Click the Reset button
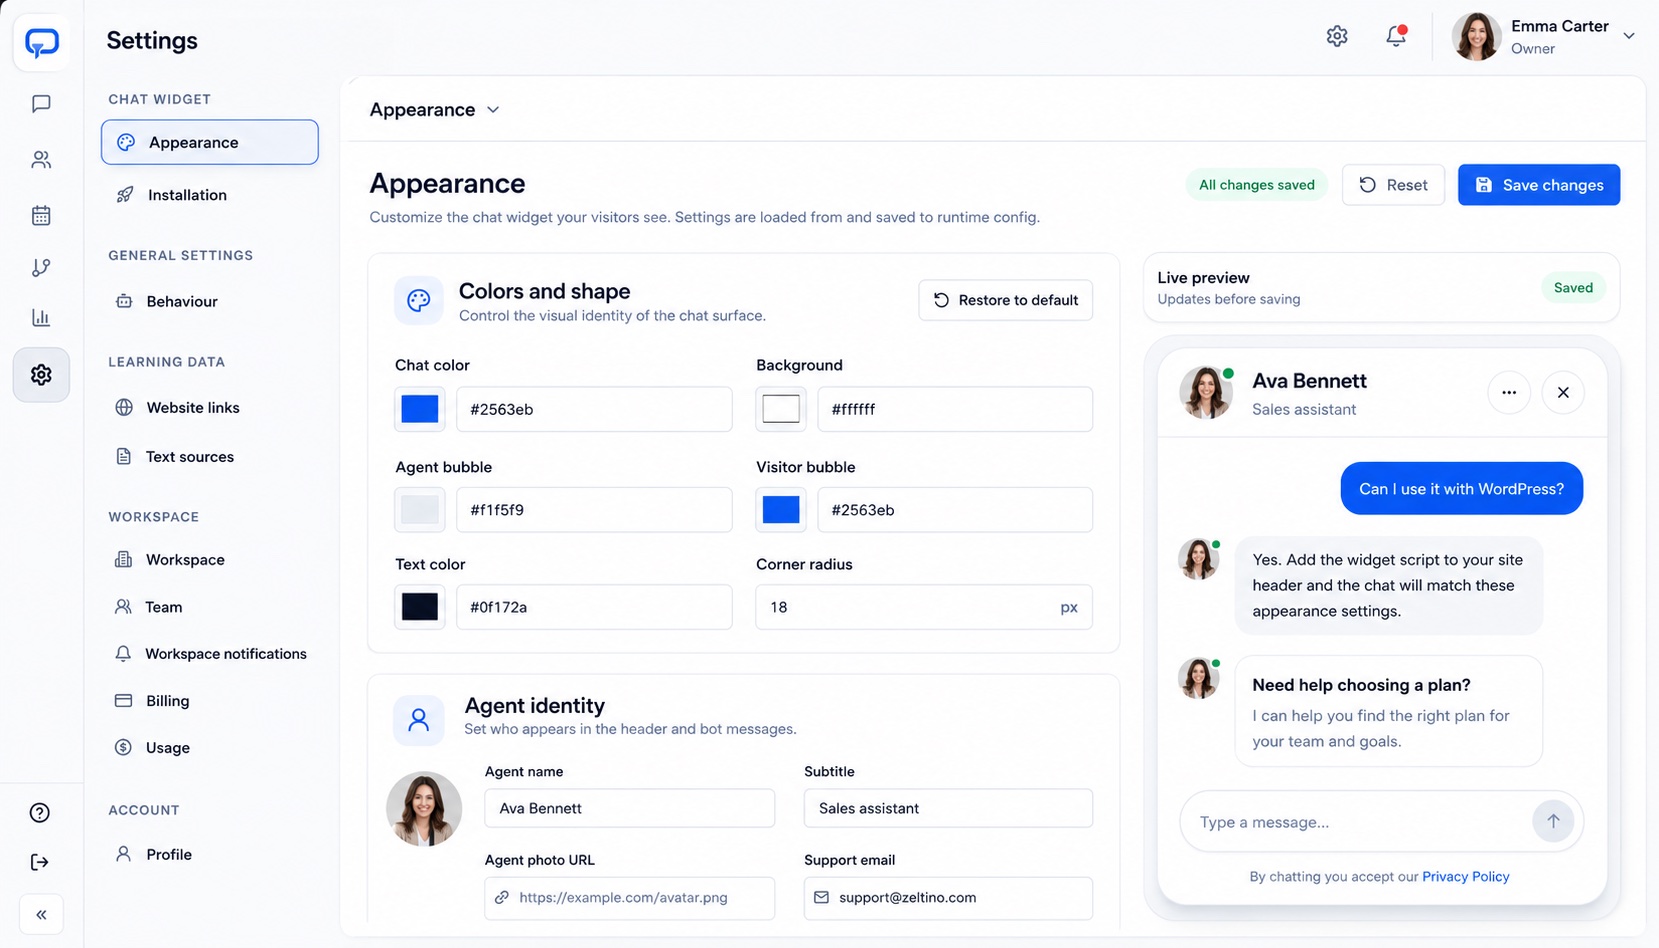Image resolution: width=1659 pixels, height=948 pixels. click(1393, 185)
